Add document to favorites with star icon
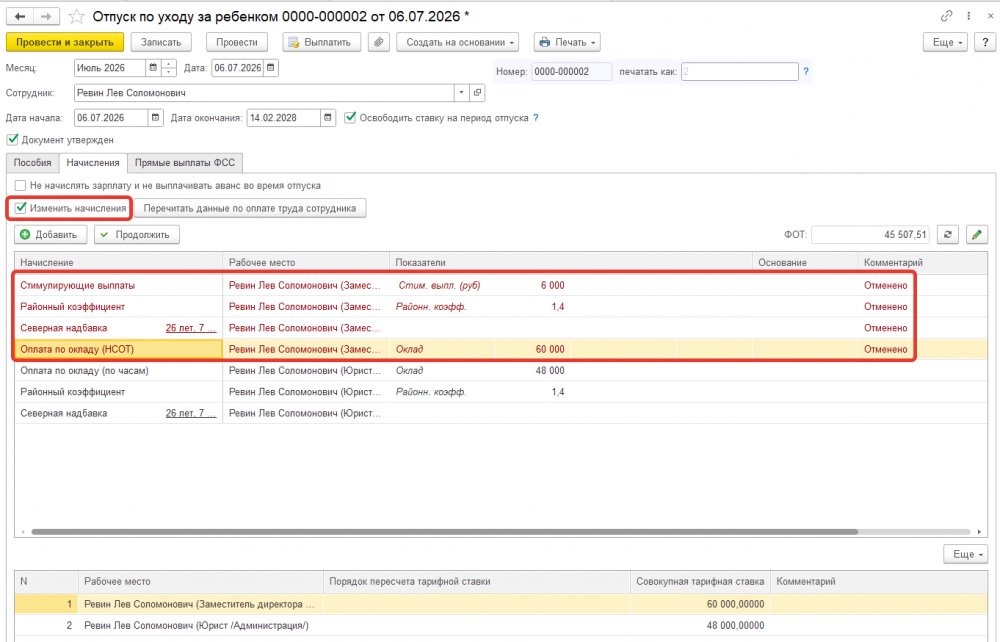This screenshot has width=1000, height=642. coord(77,17)
